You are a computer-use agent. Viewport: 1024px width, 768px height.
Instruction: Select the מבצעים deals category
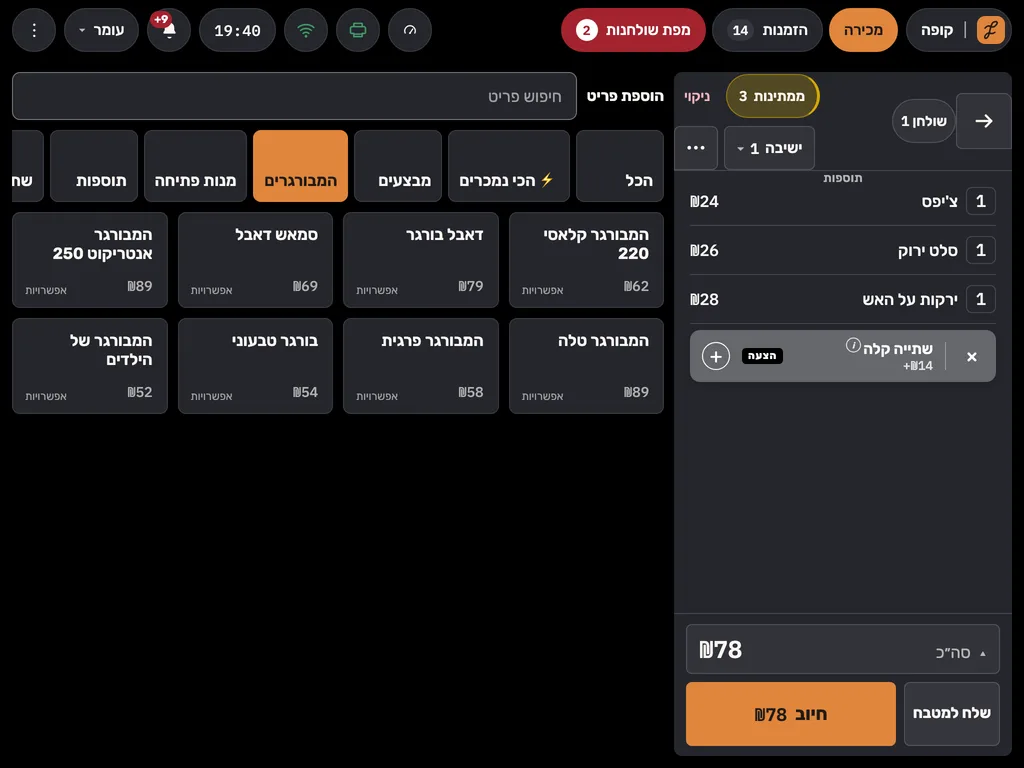tap(398, 166)
